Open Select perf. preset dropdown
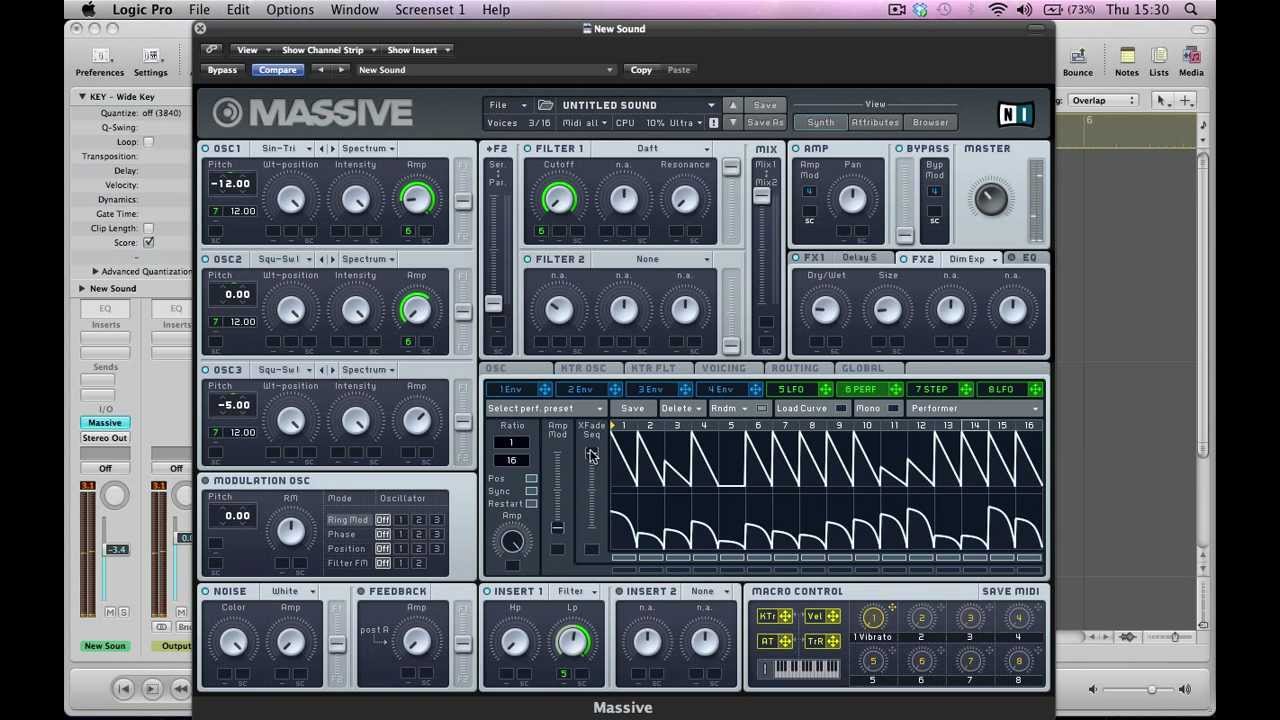Image resolution: width=1280 pixels, height=720 pixels. [x=545, y=408]
